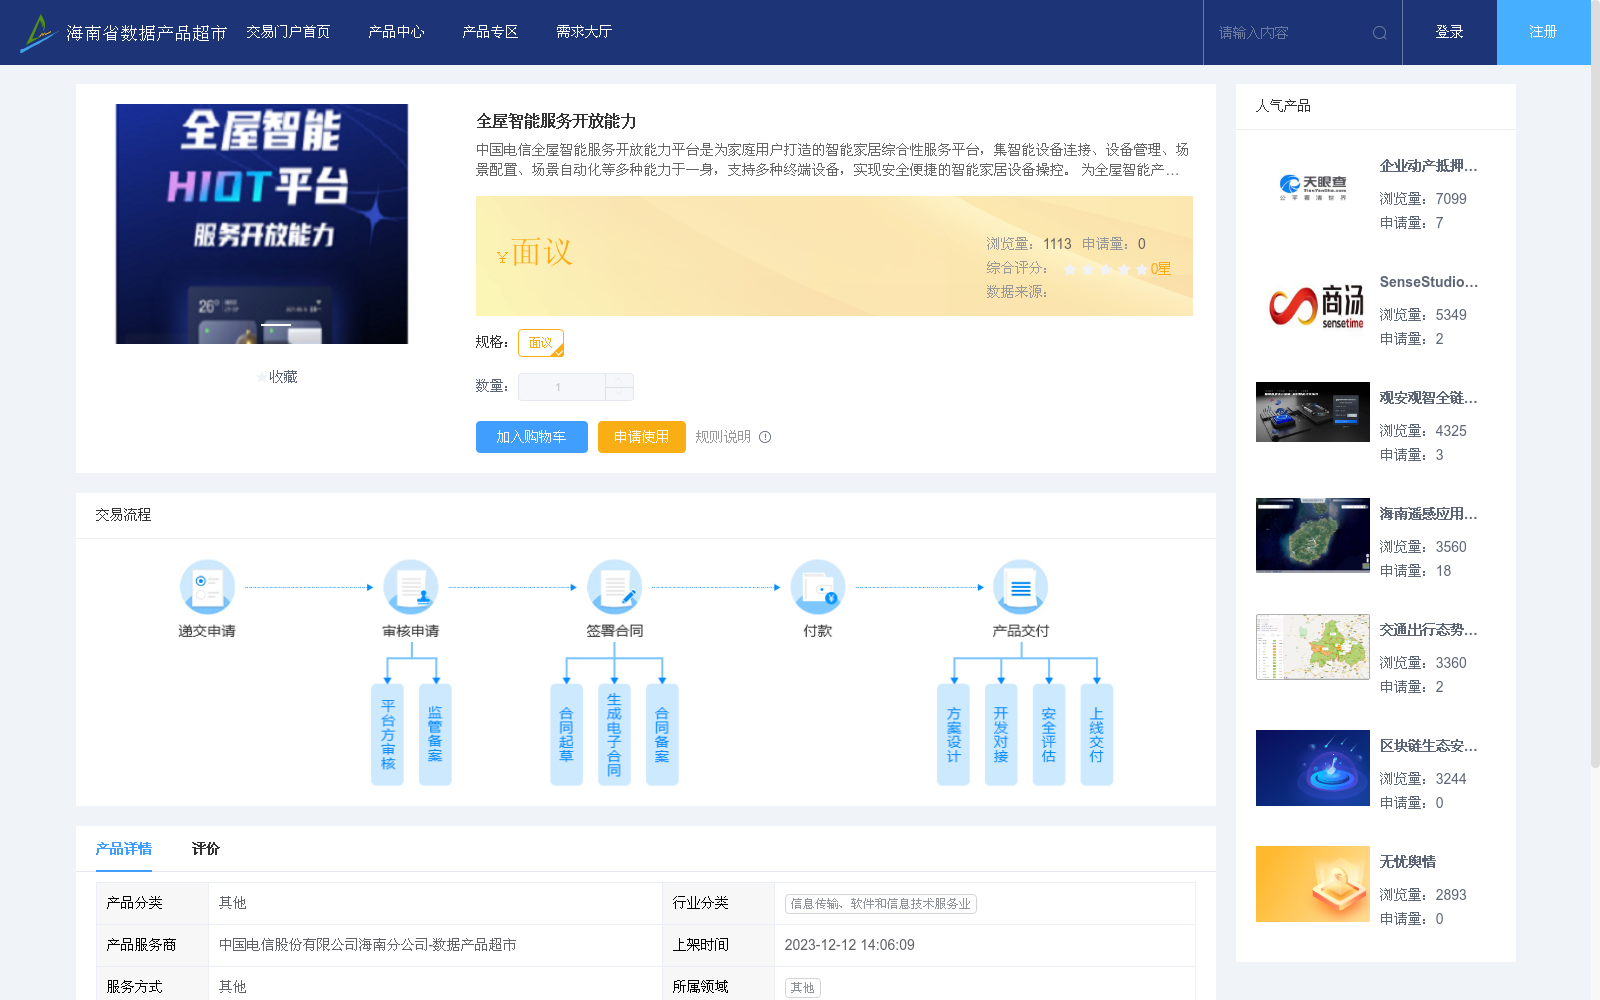Click 加入购物车 button
This screenshot has height=1000, width=1600.
532,437
